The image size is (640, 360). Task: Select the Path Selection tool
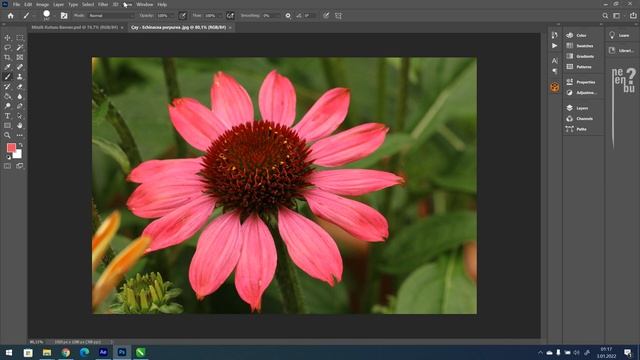(x=20, y=116)
